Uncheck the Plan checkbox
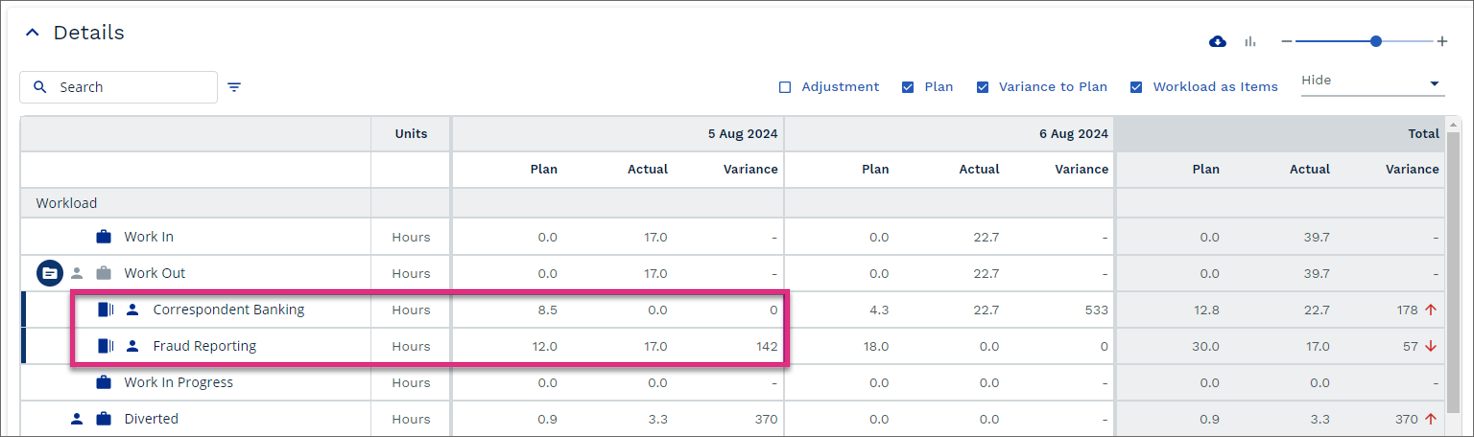This screenshot has height=437, width=1474. click(x=908, y=87)
